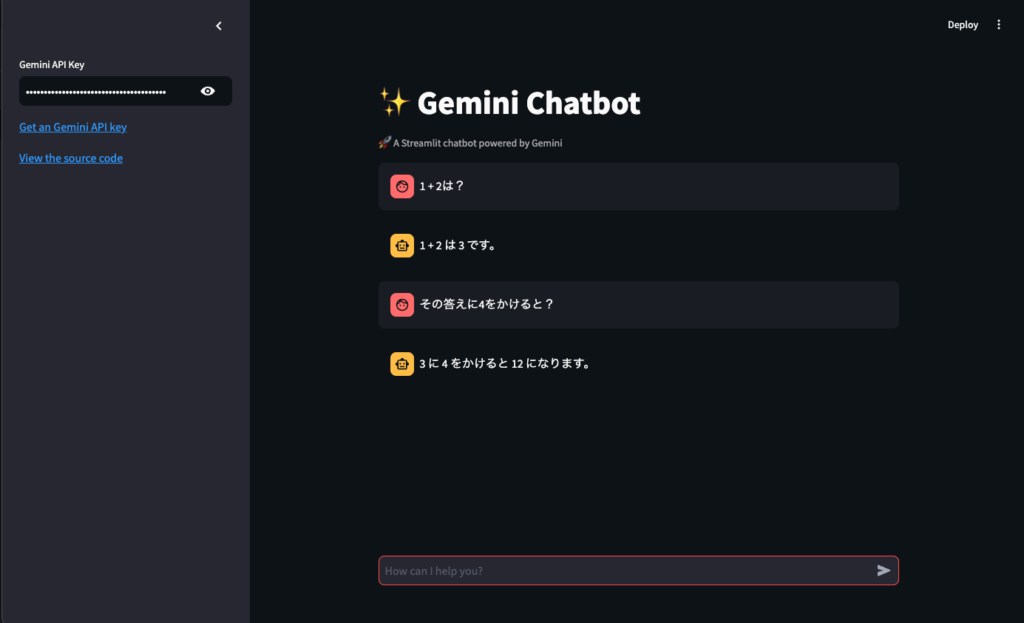
Task: Click the "Gemini Chatbot" heading
Action: (x=530, y=101)
